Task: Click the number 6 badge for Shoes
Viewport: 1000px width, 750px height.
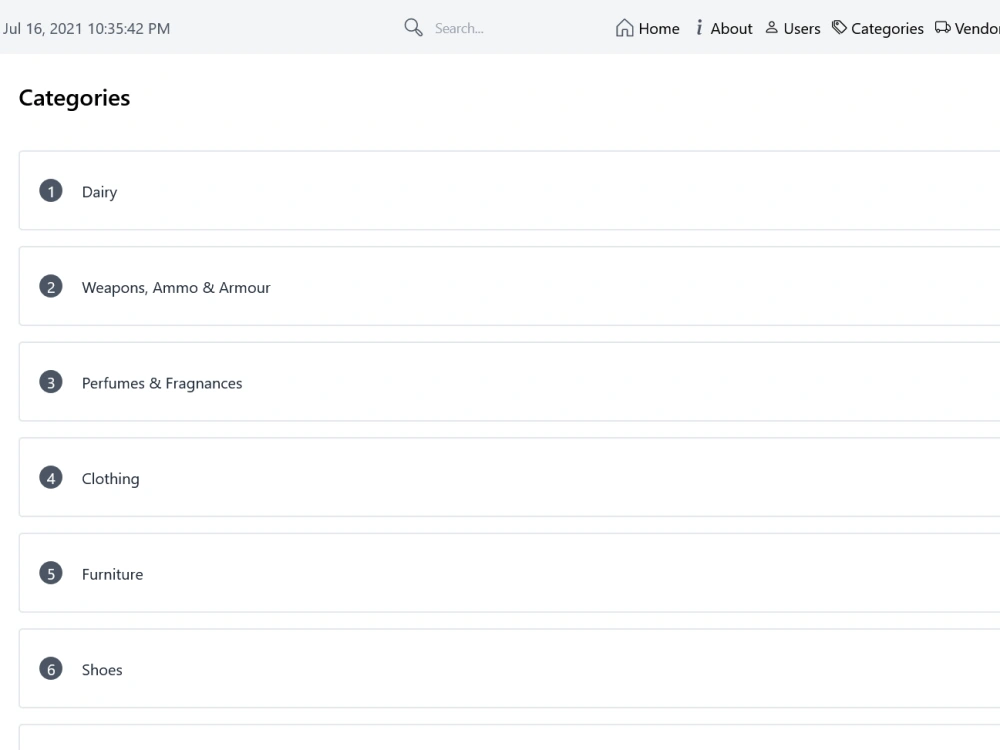Action: click(51, 669)
